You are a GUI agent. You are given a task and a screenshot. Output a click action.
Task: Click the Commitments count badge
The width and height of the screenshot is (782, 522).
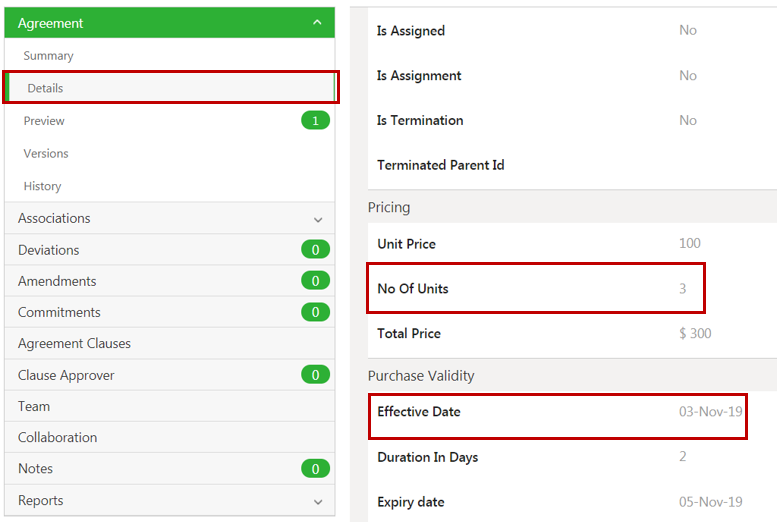[x=315, y=312]
